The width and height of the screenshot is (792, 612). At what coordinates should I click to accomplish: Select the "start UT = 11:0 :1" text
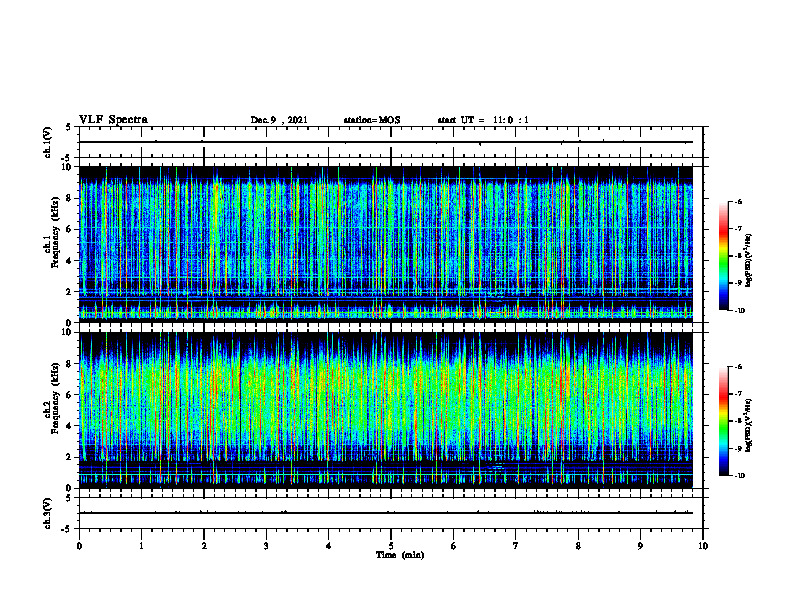(x=483, y=120)
